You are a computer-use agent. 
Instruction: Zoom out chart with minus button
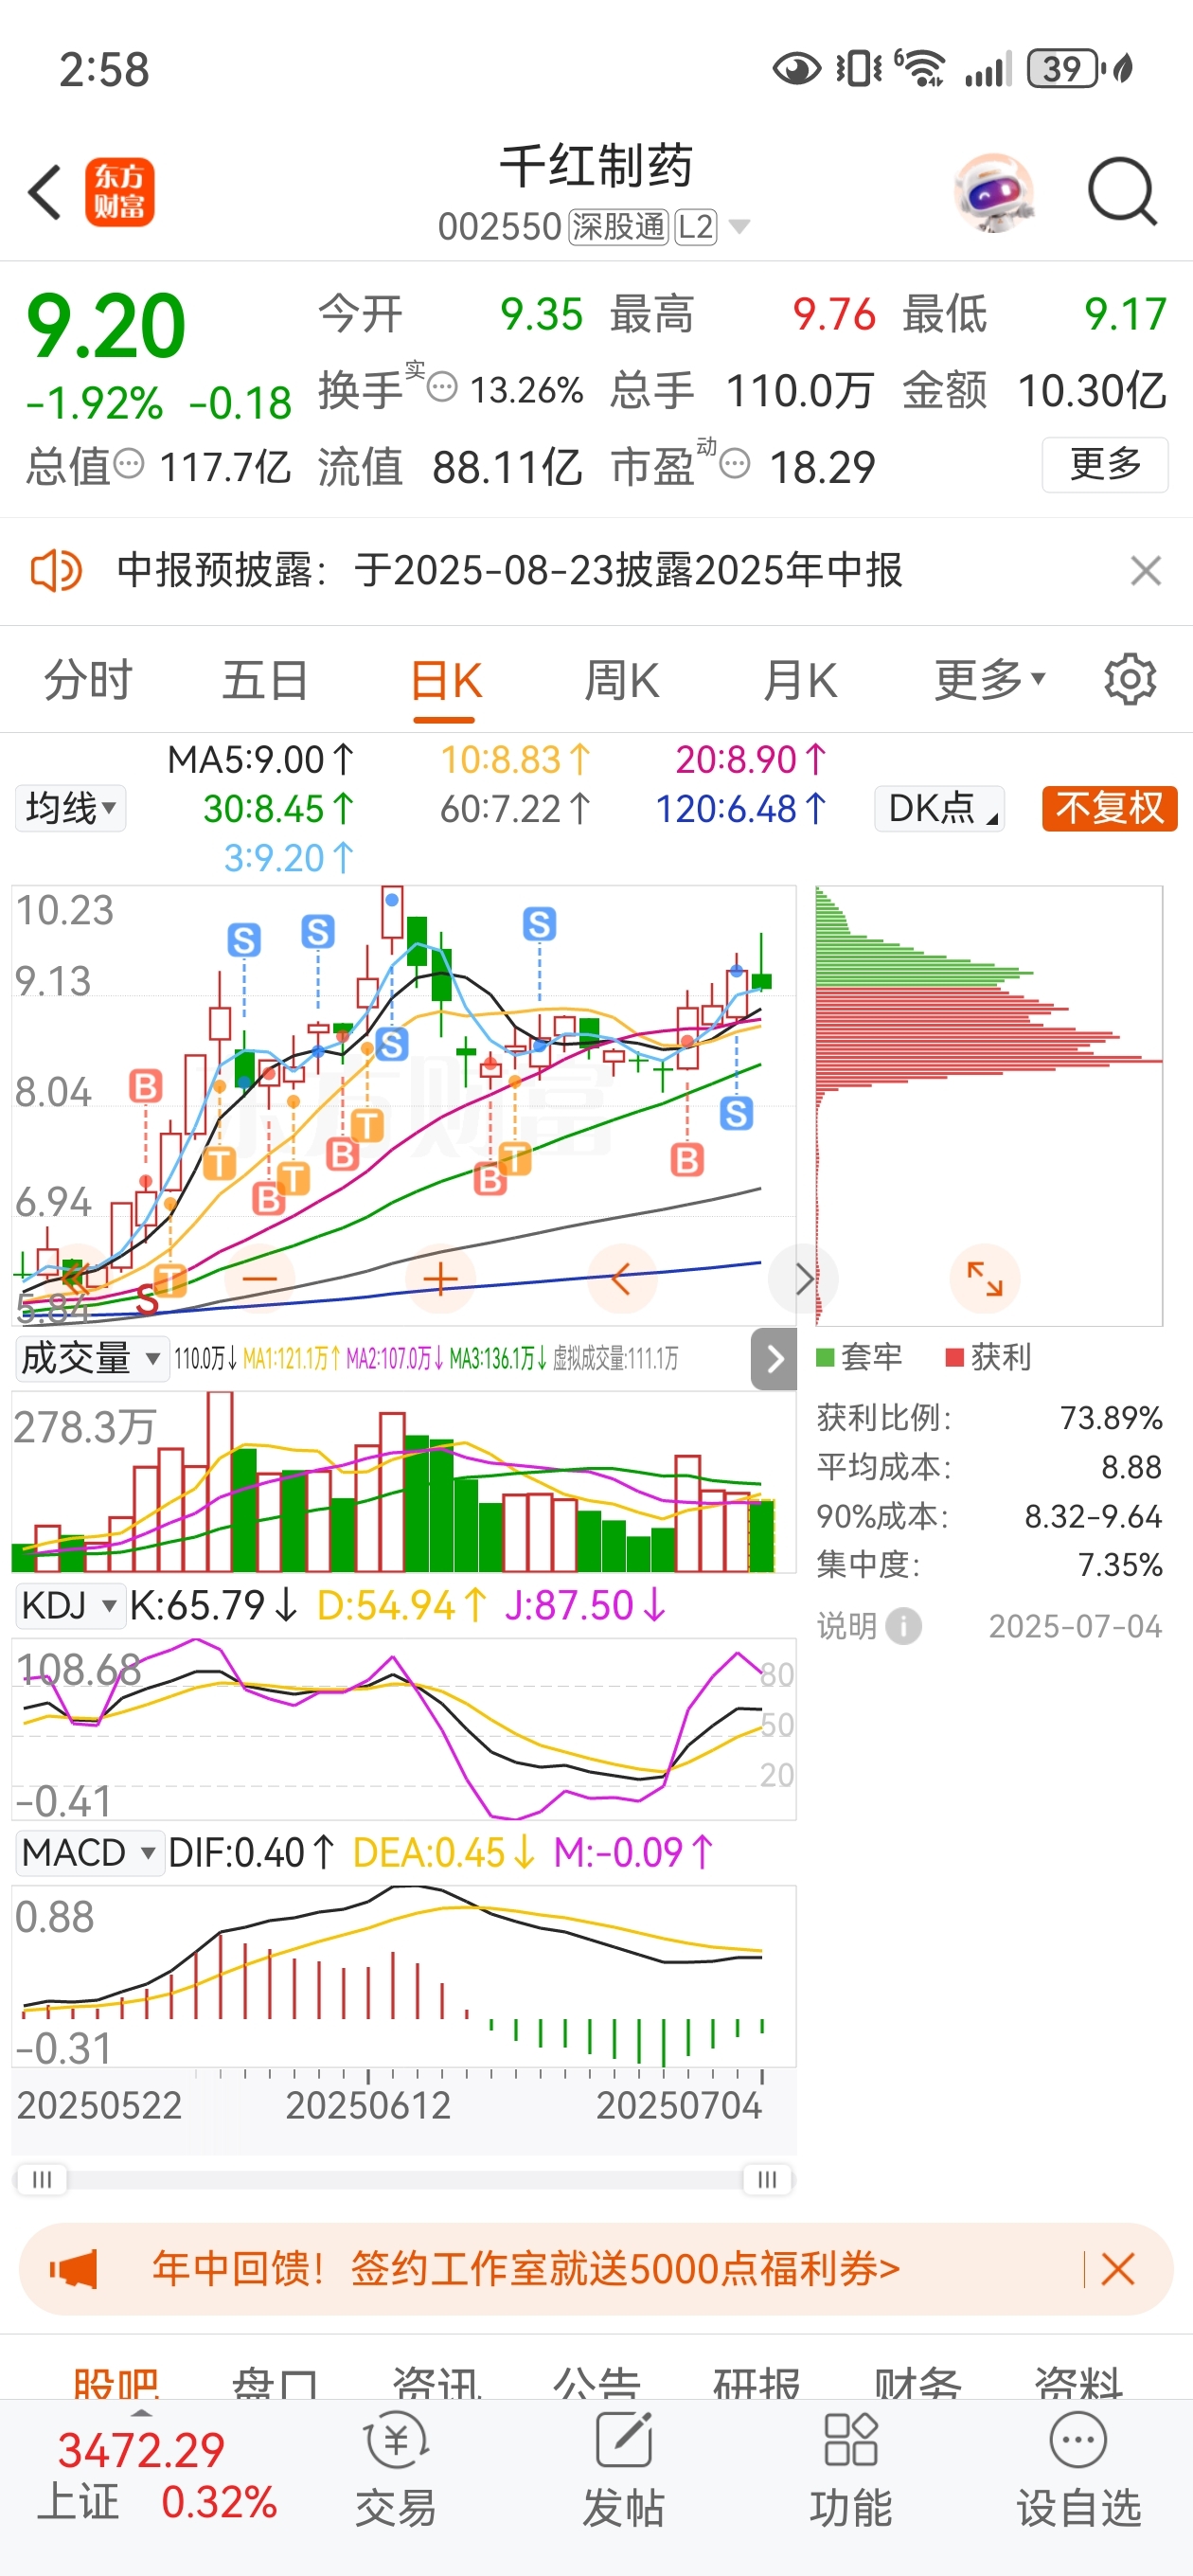(x=260, y=1278)
